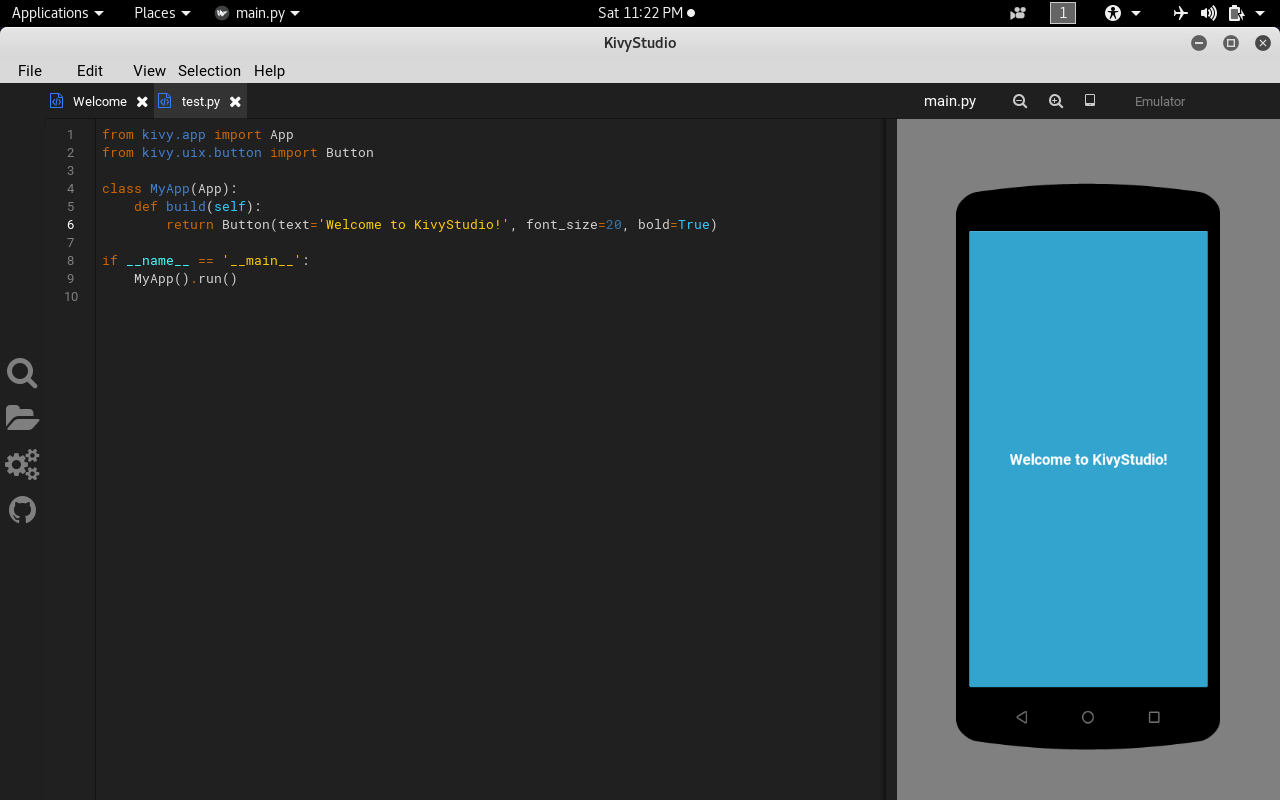Click 'class MyApp(App):' code line
This screenshot has width=1280, height=800.
click(x=170, y=188)
